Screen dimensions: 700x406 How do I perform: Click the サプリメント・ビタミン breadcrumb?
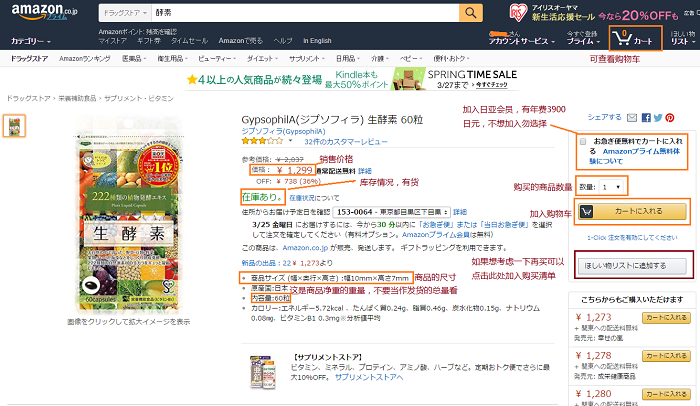click(139, 98)
